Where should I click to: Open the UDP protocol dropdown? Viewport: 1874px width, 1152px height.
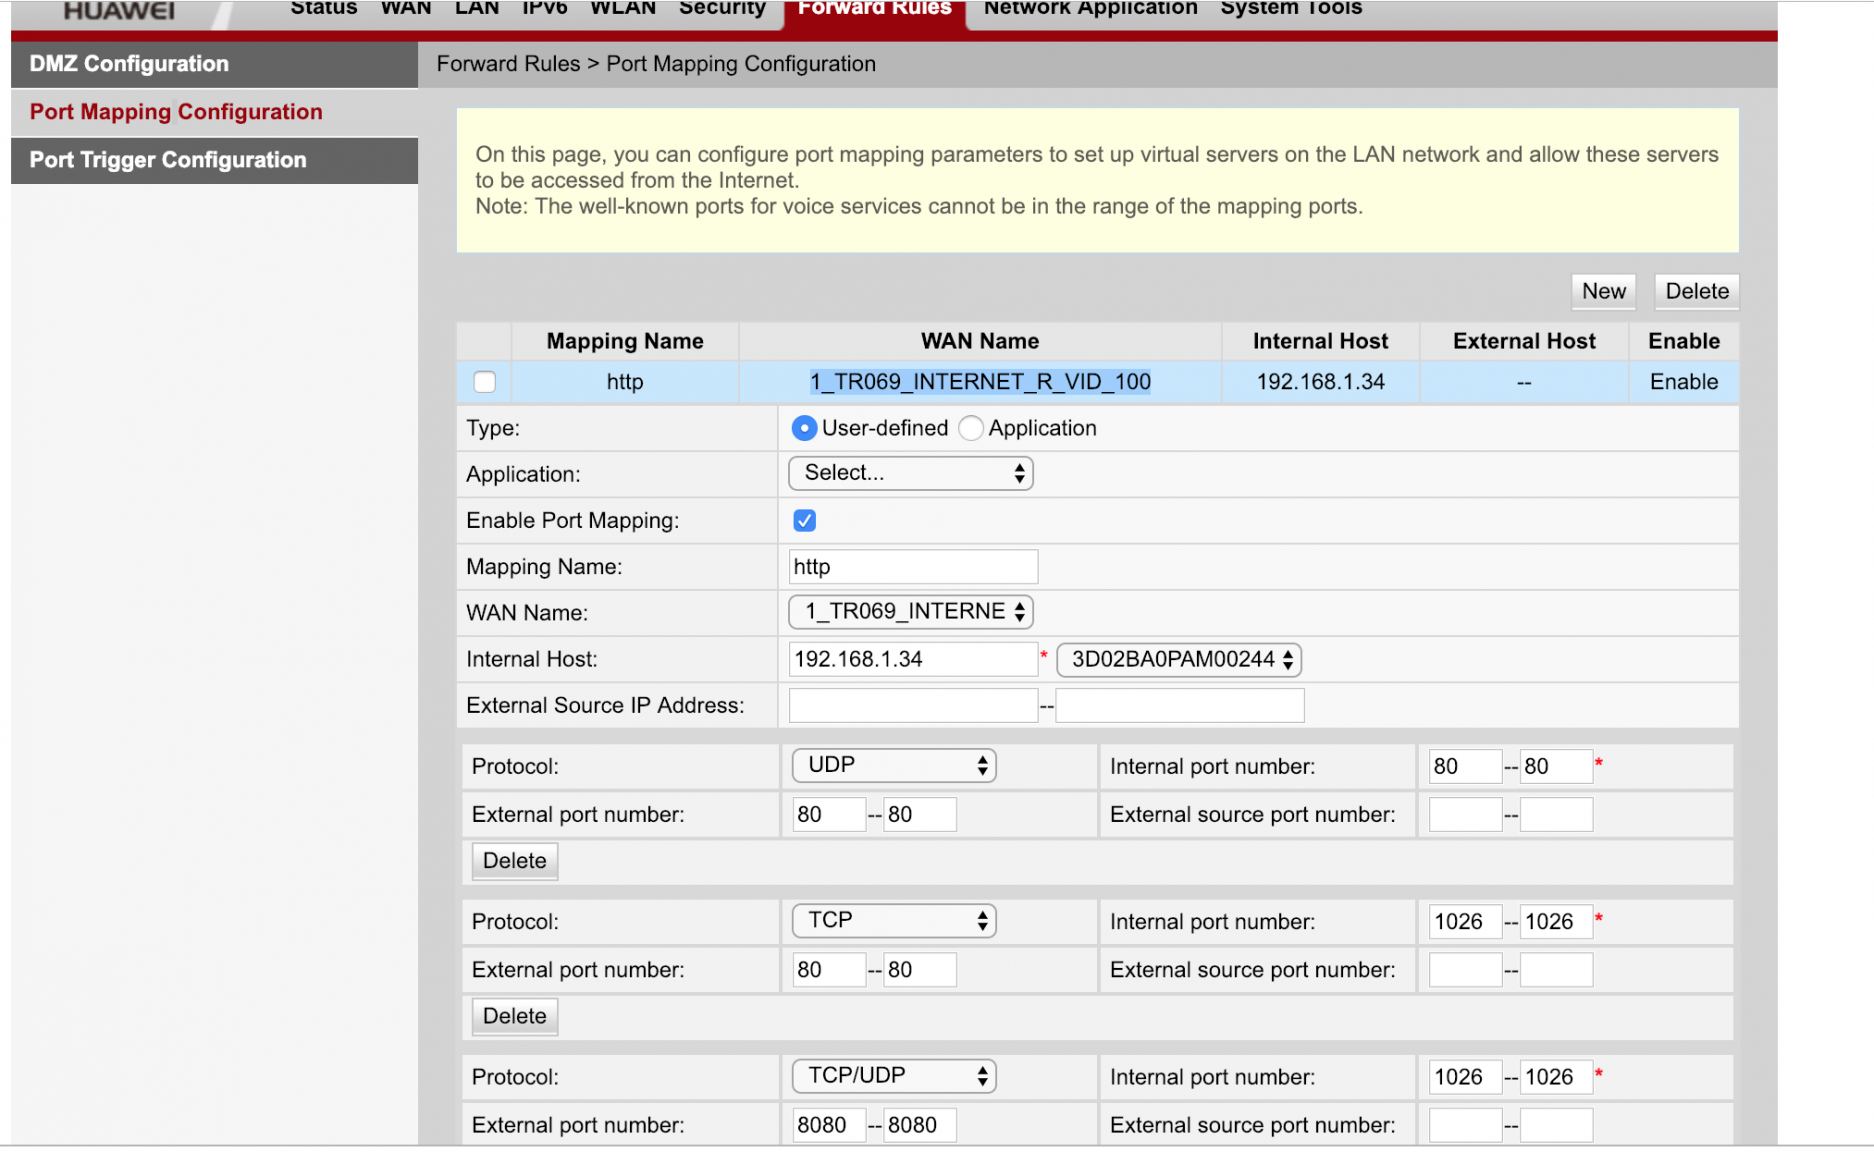[895, 765]
